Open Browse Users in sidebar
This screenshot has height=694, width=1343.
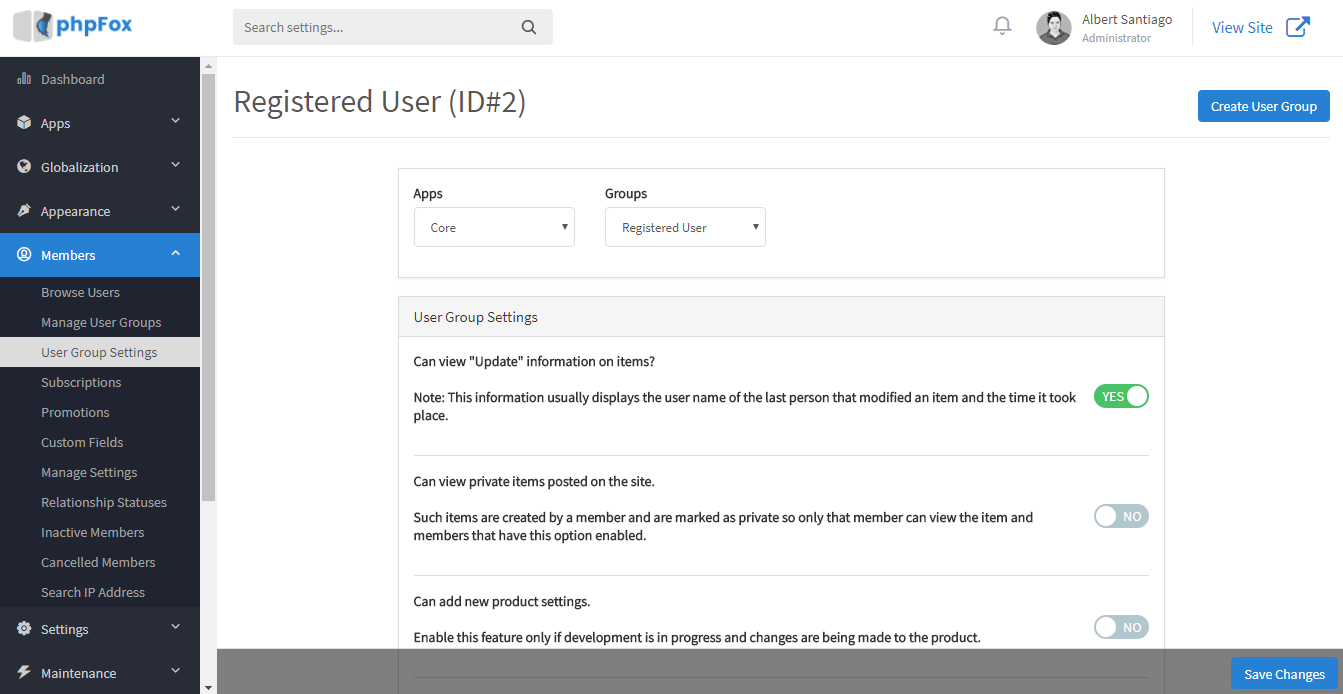[x=80, y=292]
